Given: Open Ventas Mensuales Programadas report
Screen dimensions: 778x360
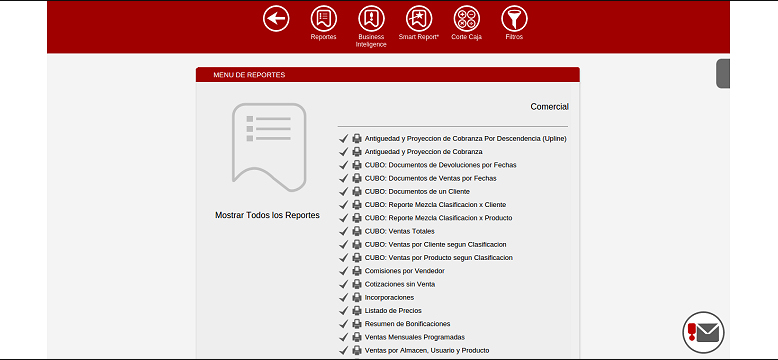Looking at the screenshot, I should point(415,337).
